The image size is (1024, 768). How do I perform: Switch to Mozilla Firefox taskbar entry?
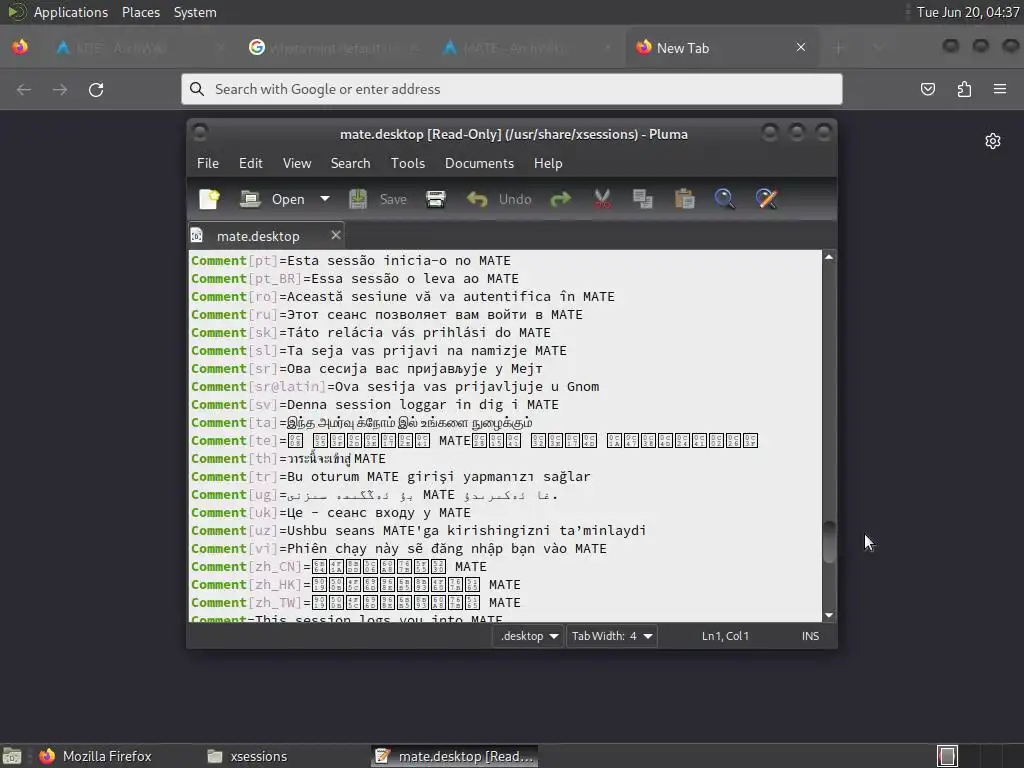pos(97,756)
